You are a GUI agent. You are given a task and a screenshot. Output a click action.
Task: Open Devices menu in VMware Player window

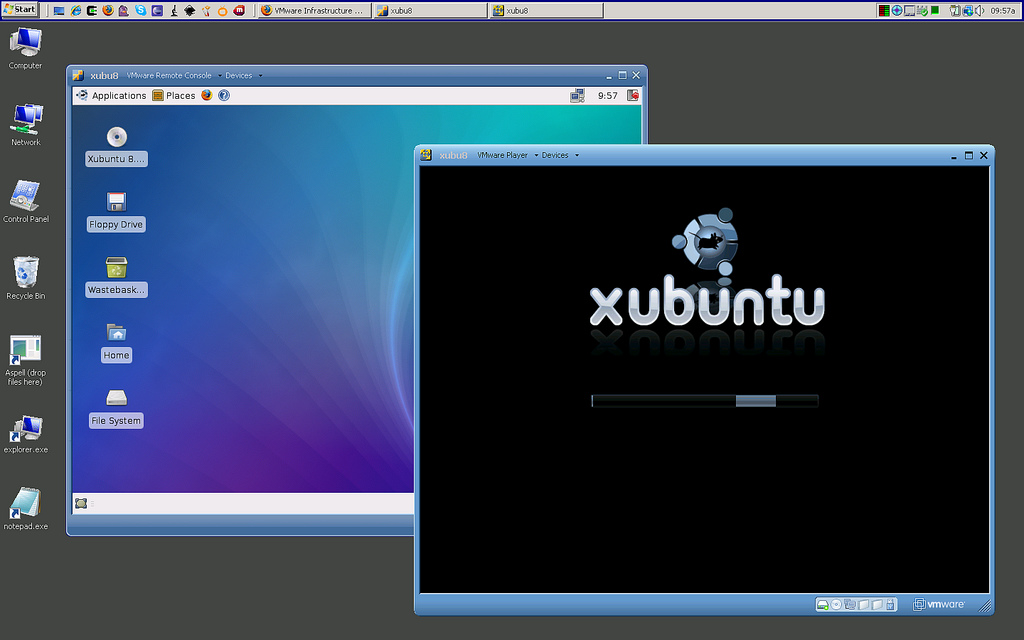tap(560, 155)
